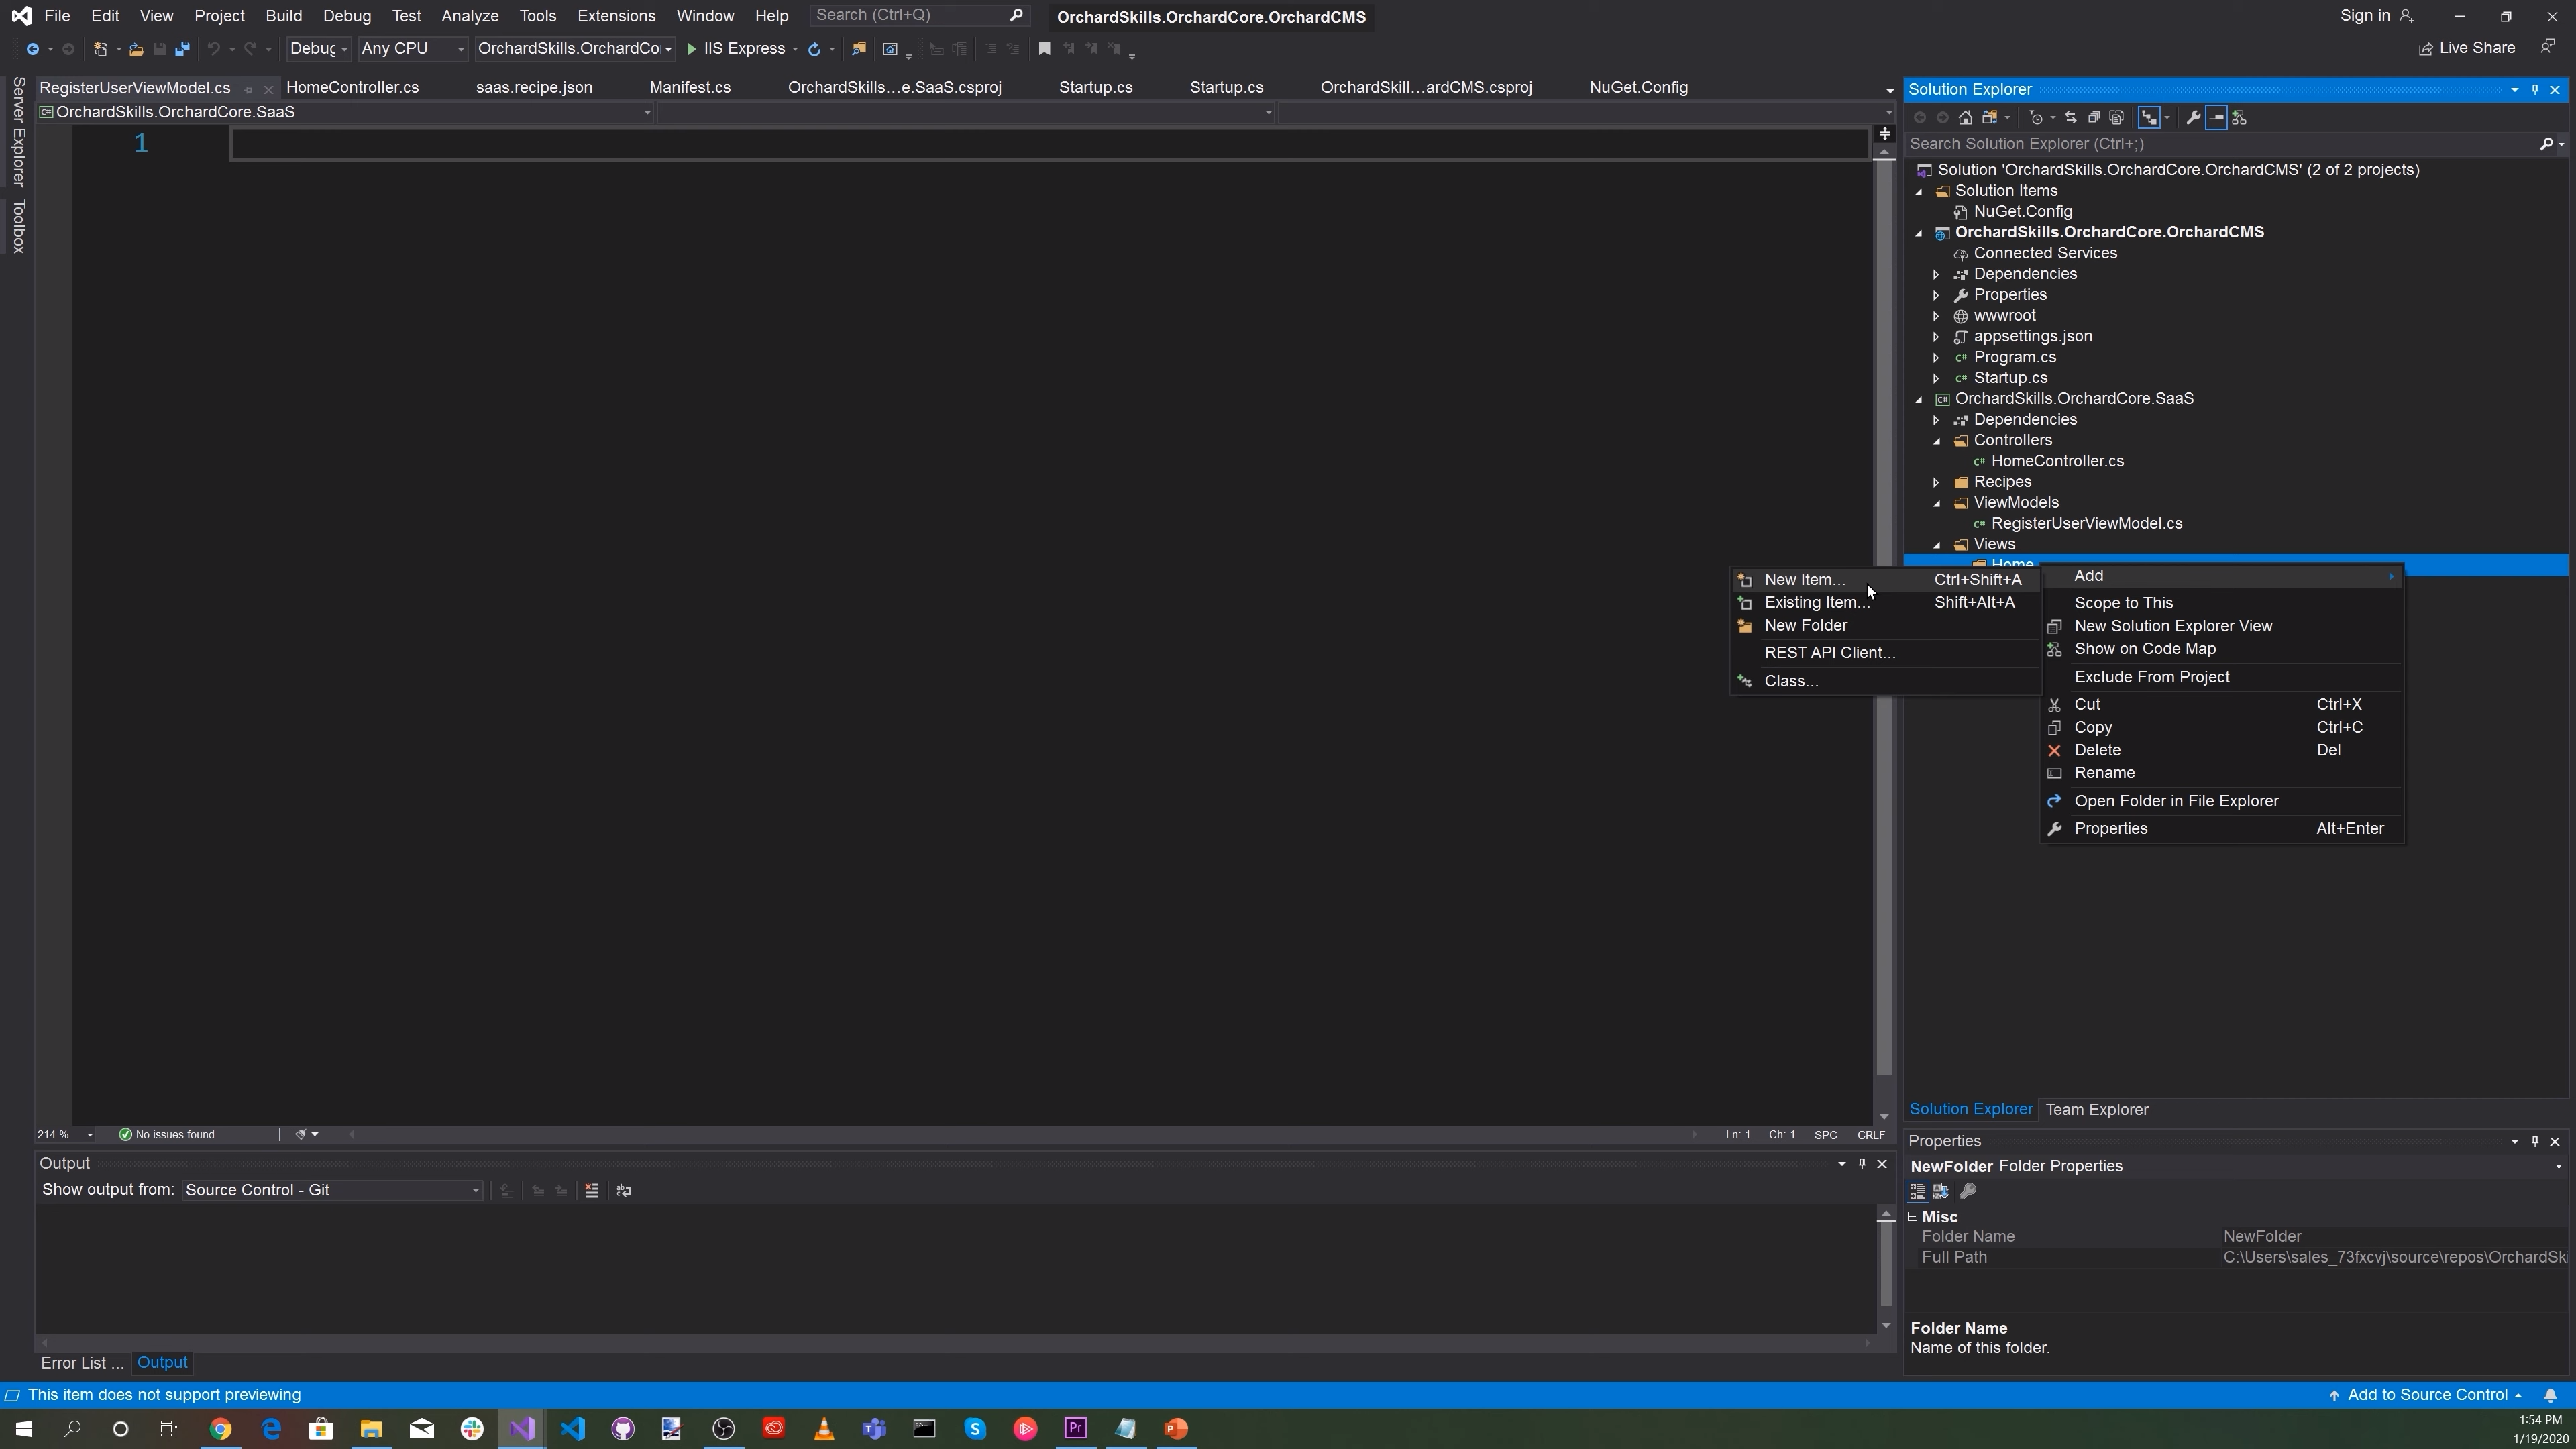Click the Collapse All icon in Solution Explorer

(2093, 118)
